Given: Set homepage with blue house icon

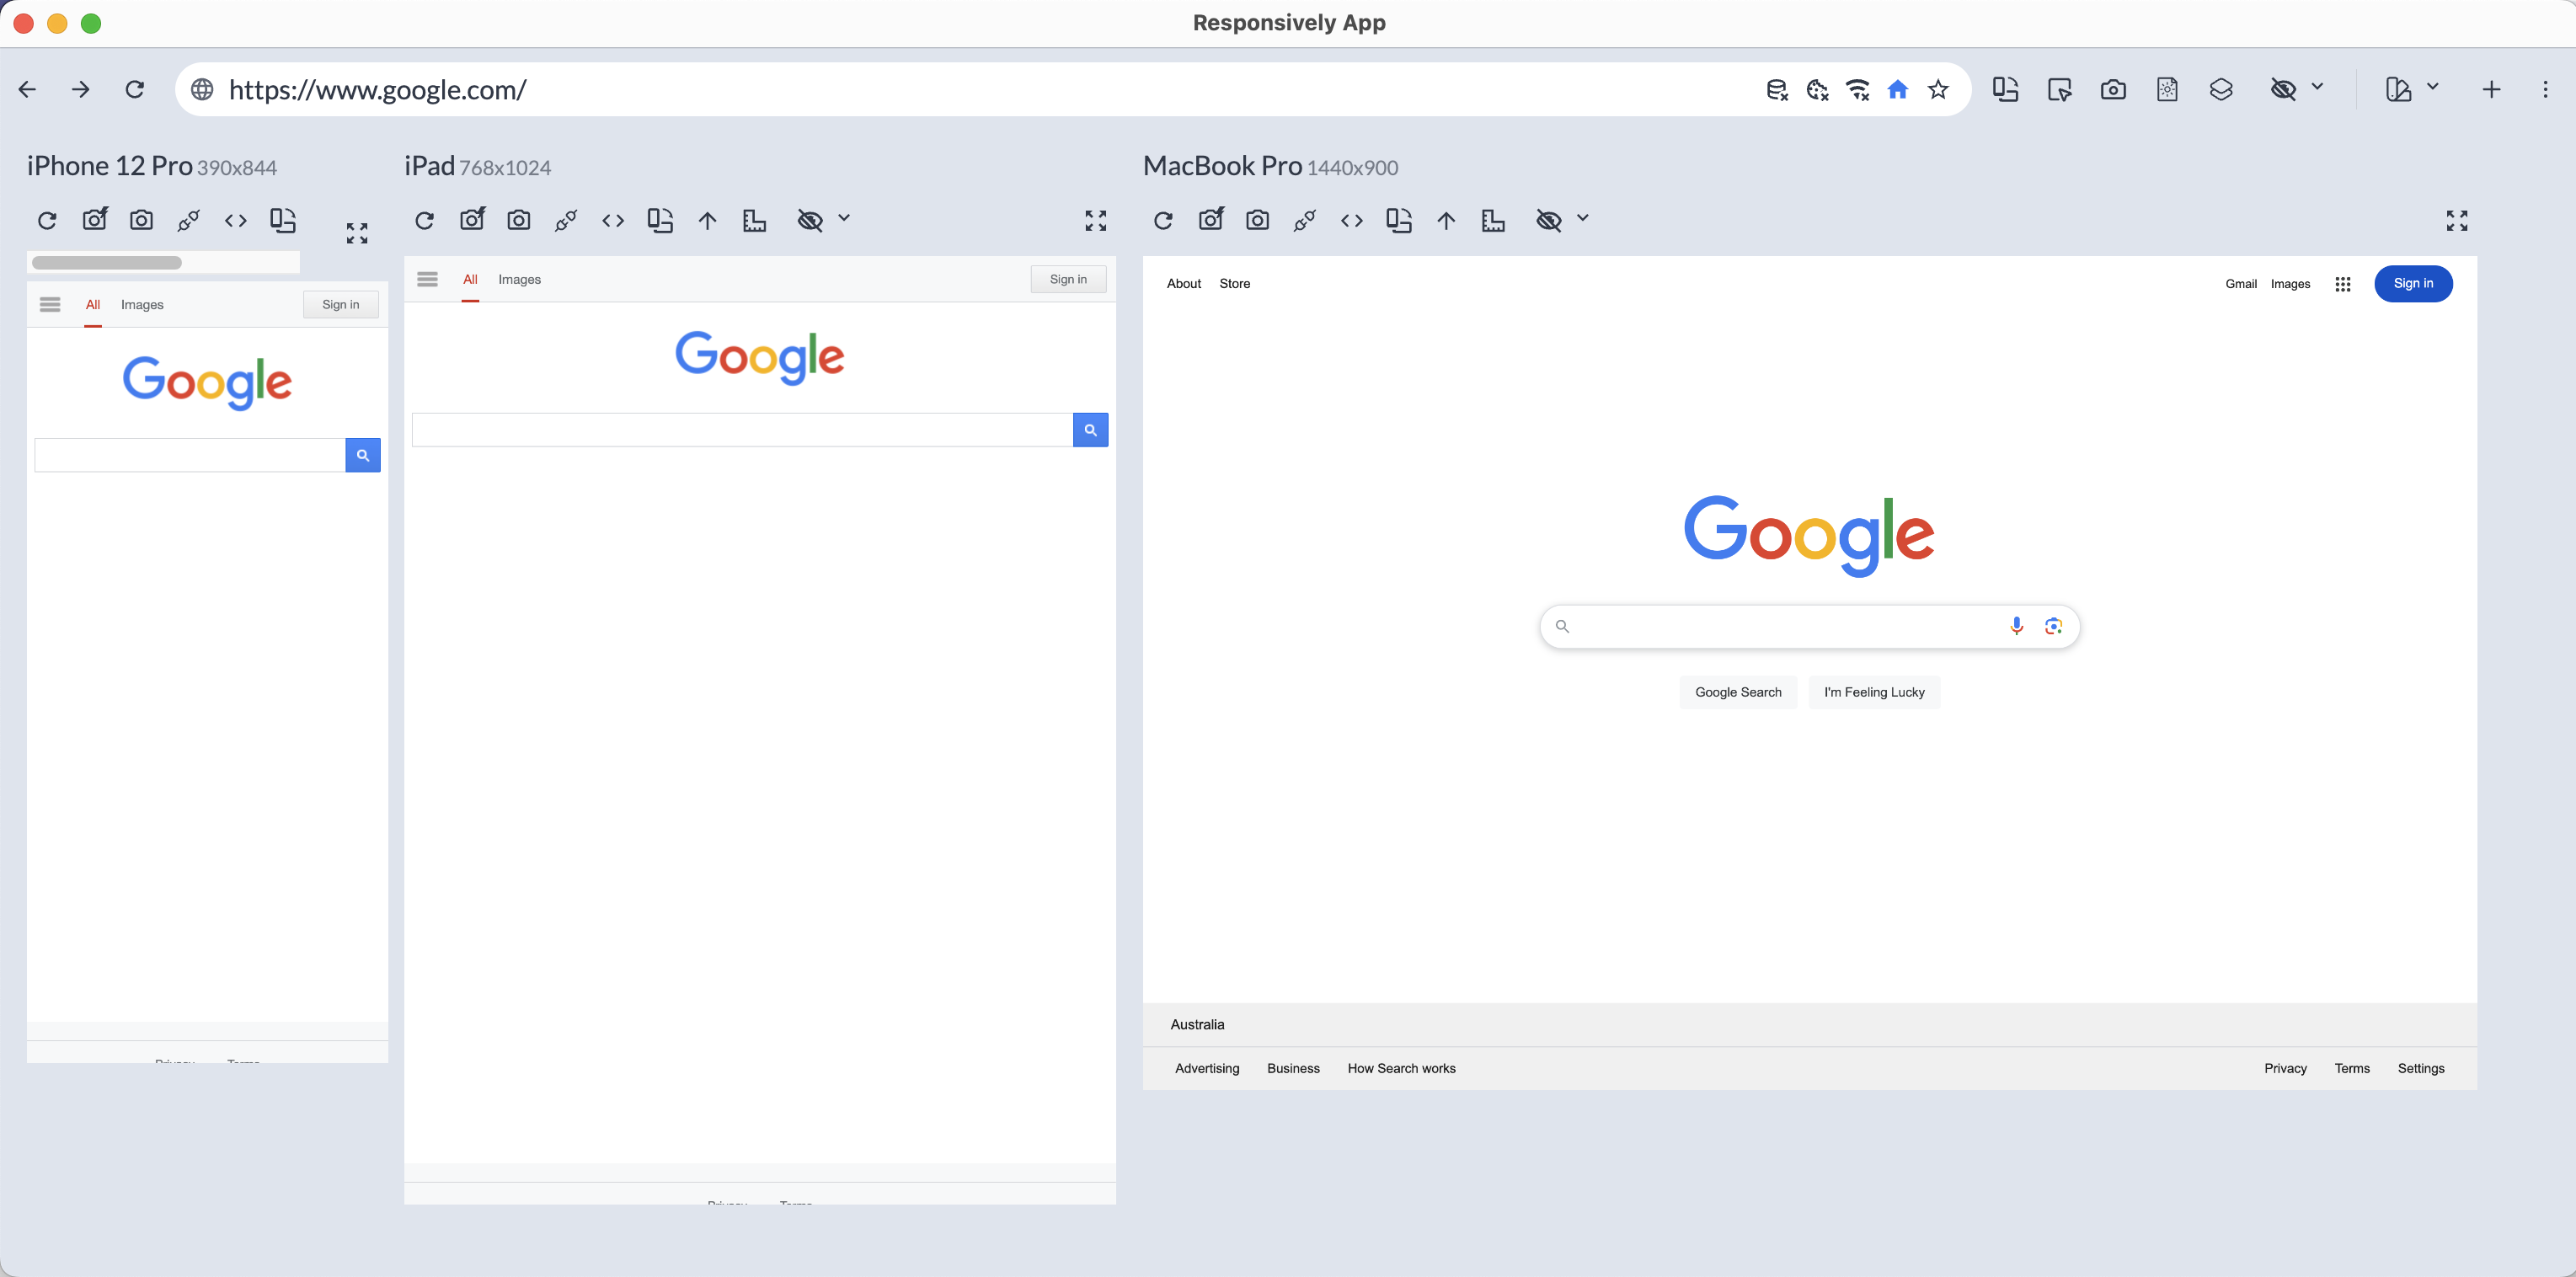Looking at the screenshot, I should click(1898, 90).
